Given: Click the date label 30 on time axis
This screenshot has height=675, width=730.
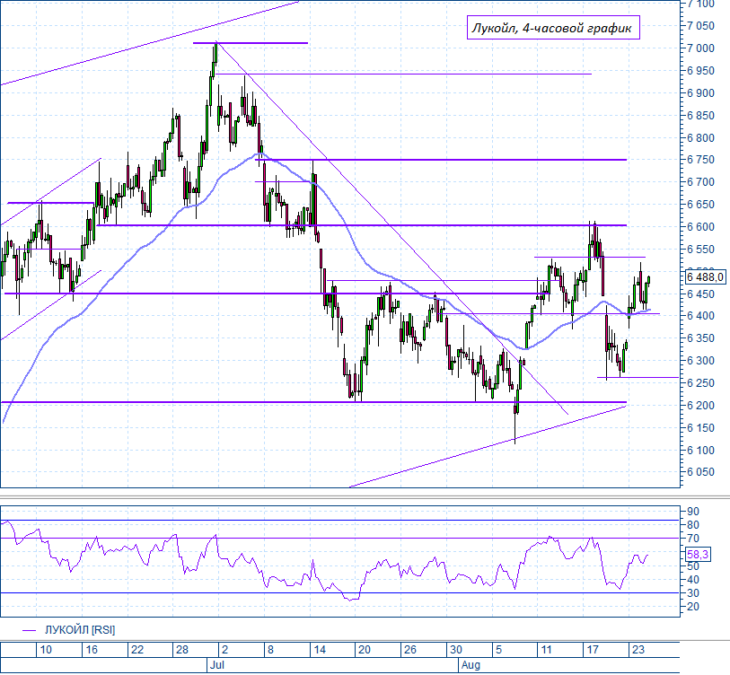Looking at the screenshot, I should click(456, 650).
